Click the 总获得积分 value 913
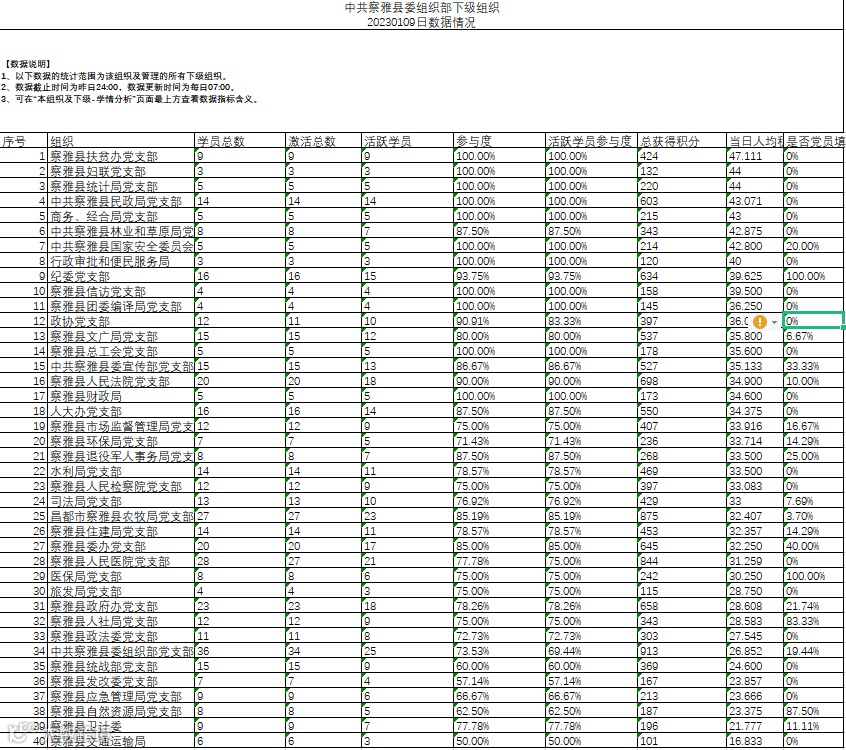The width and height of the screenshot is (846, 750). point(681,651)
